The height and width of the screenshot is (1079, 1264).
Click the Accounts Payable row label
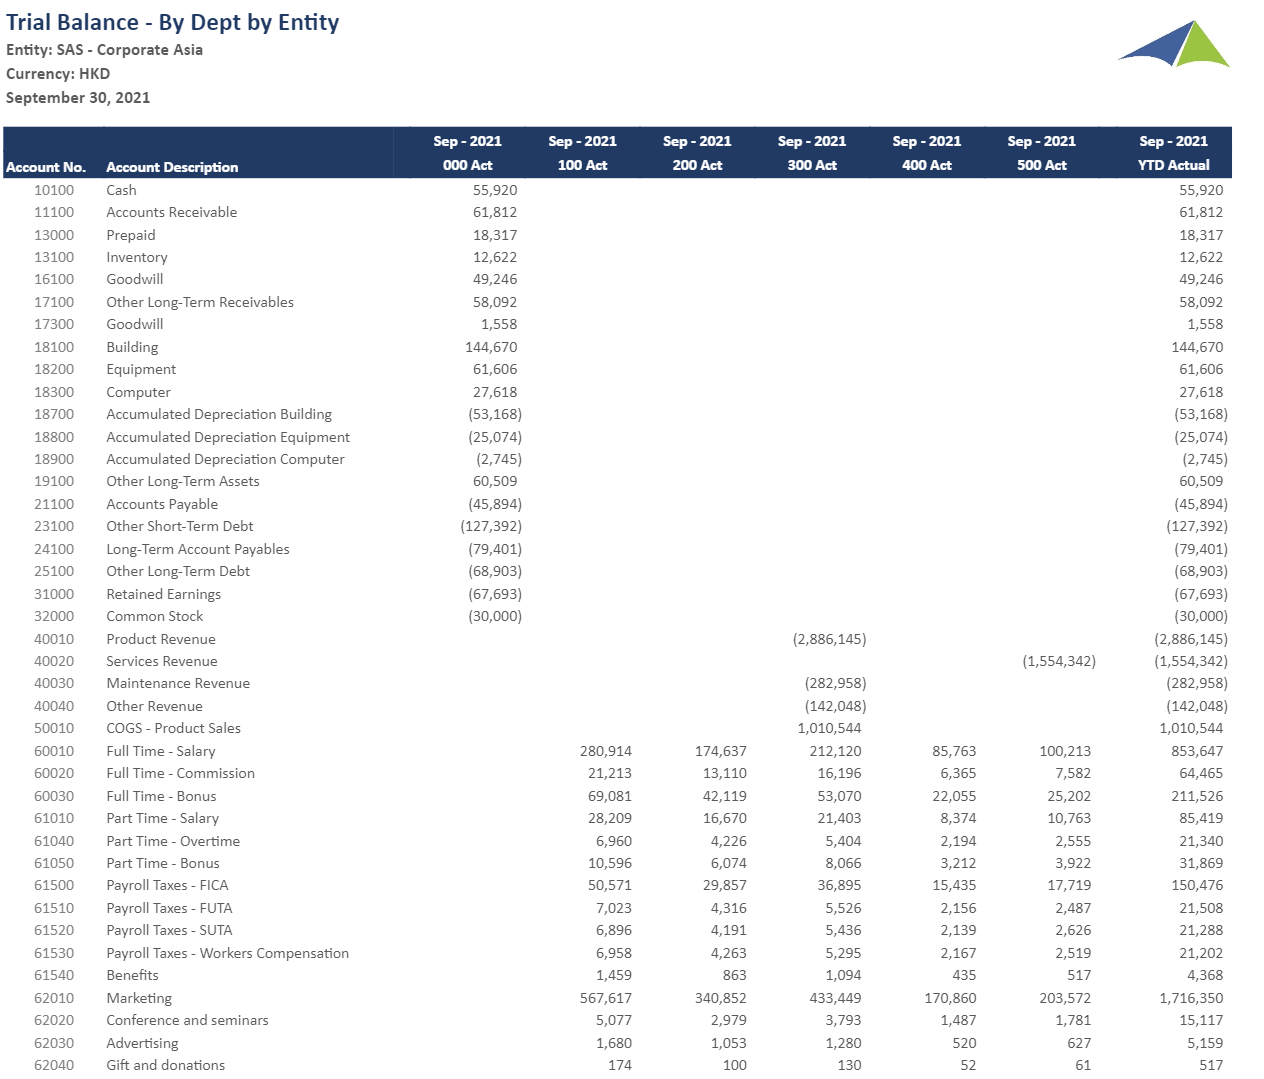(162, 504)
